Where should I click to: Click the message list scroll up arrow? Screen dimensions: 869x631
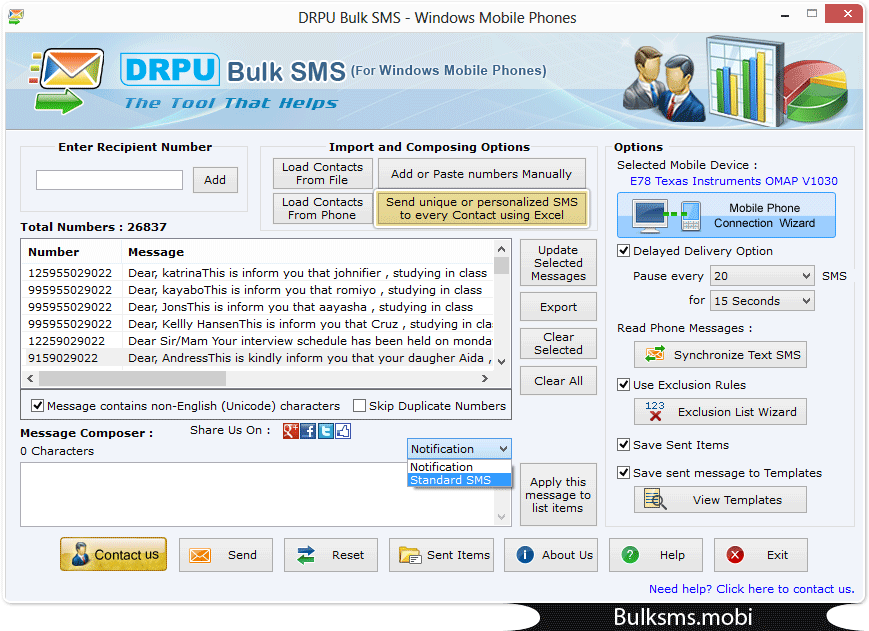pyautogui.click(x=502, y=249)
